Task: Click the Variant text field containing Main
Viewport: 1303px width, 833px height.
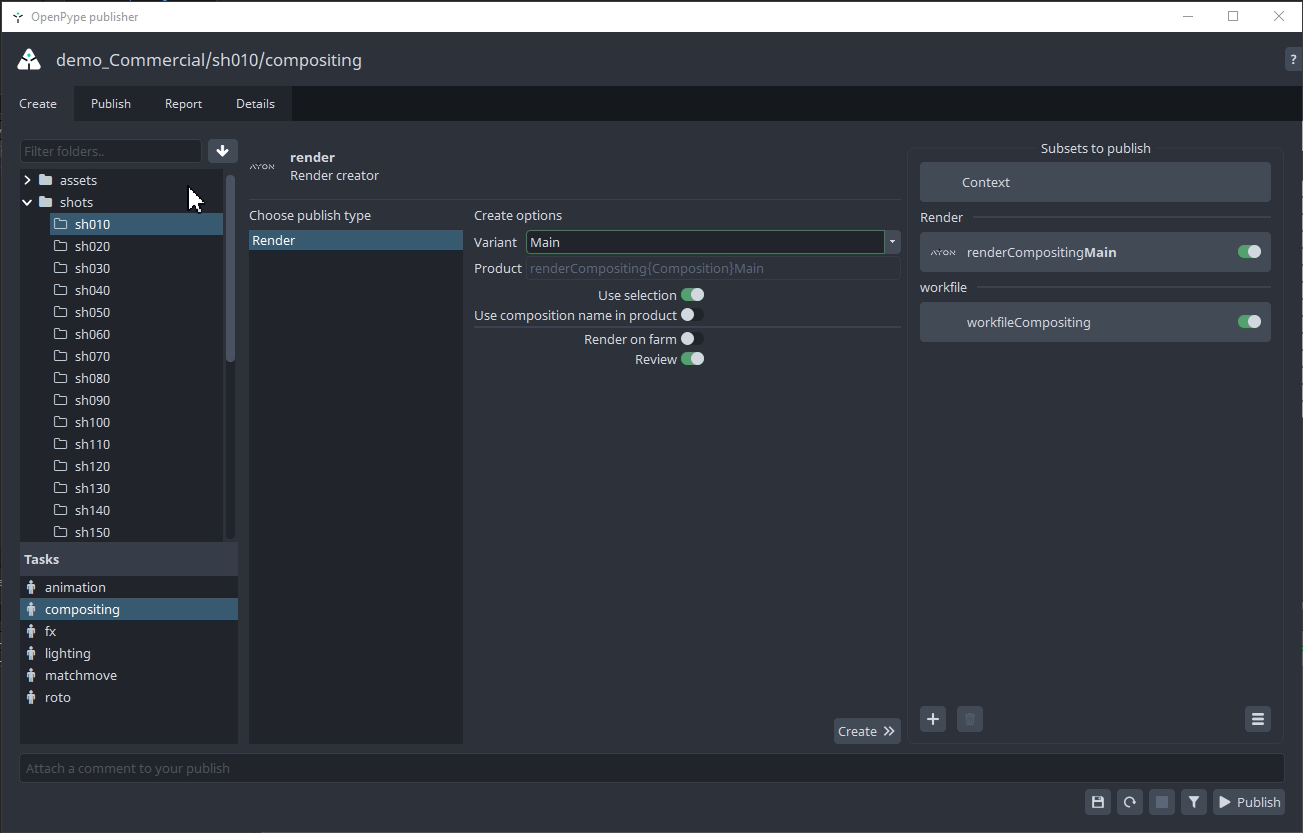Action: [705, 242]
